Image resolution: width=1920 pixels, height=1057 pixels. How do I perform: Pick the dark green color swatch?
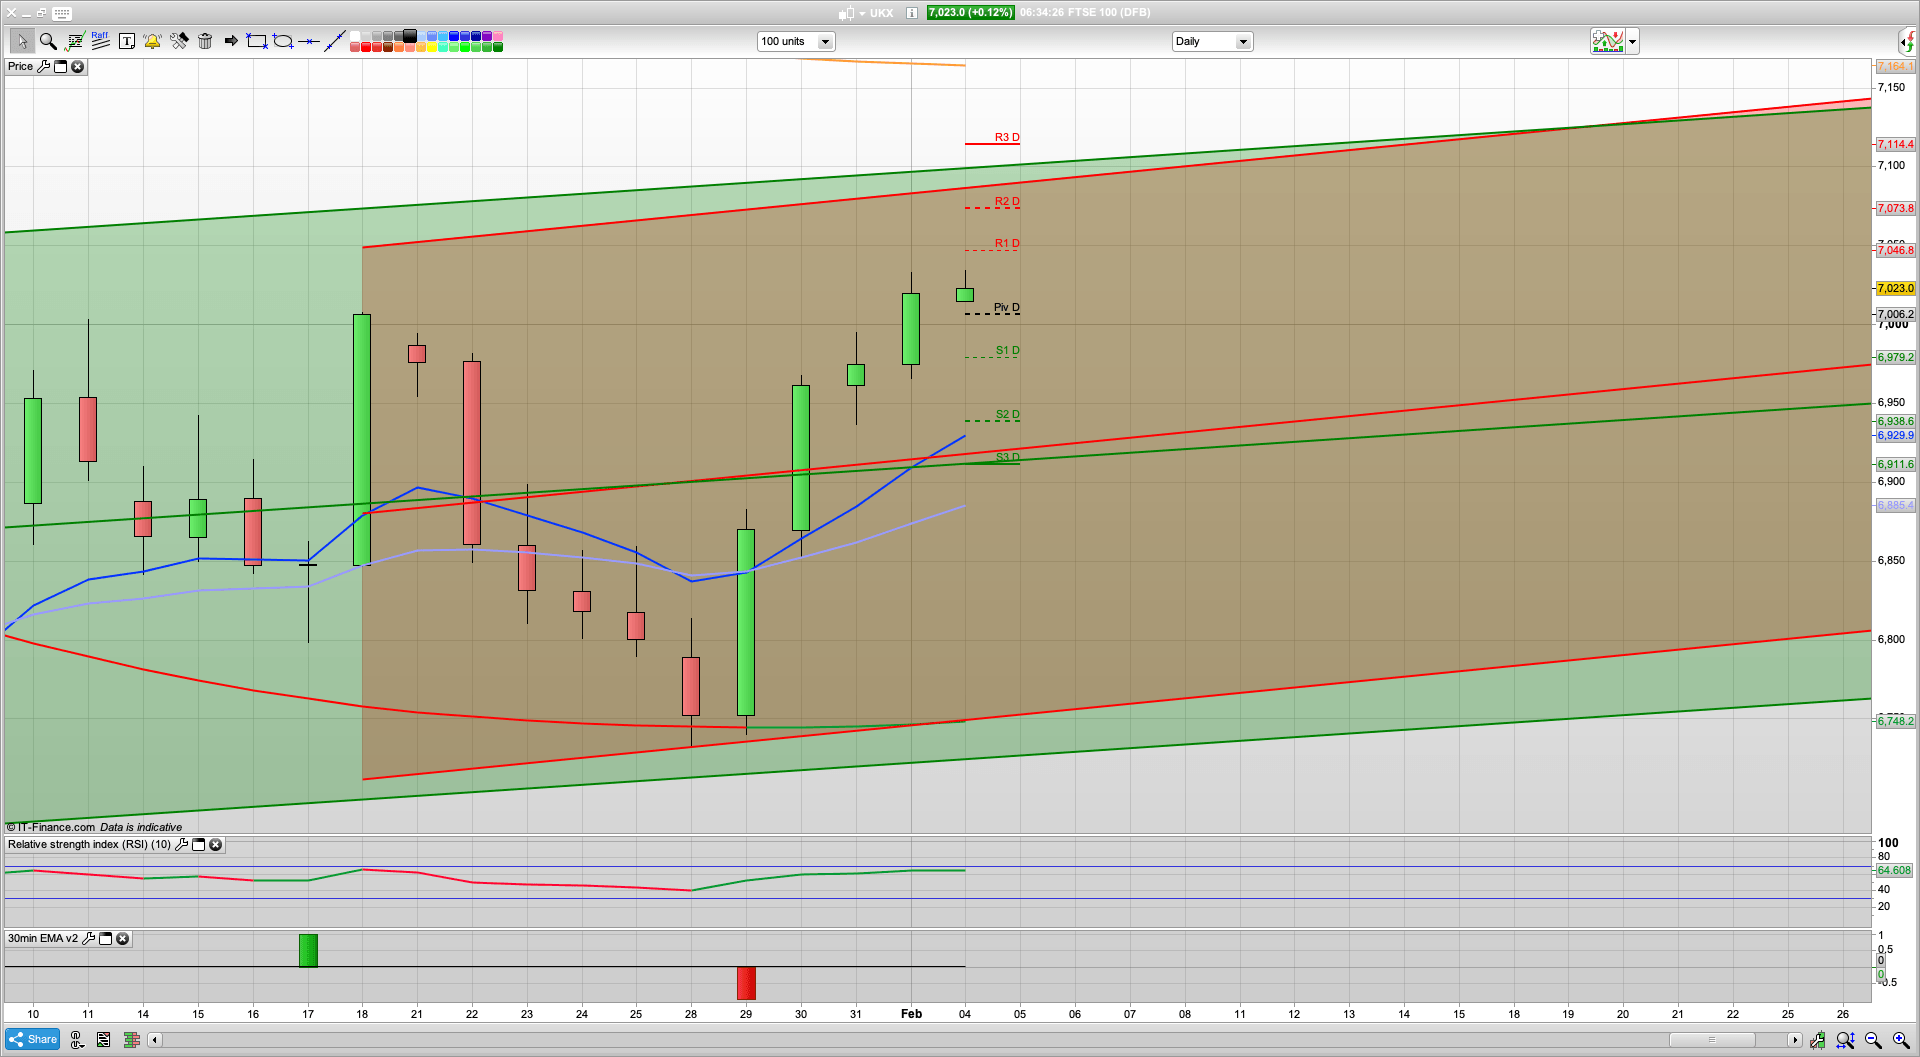pyautogui.click(x=498, y=47)
